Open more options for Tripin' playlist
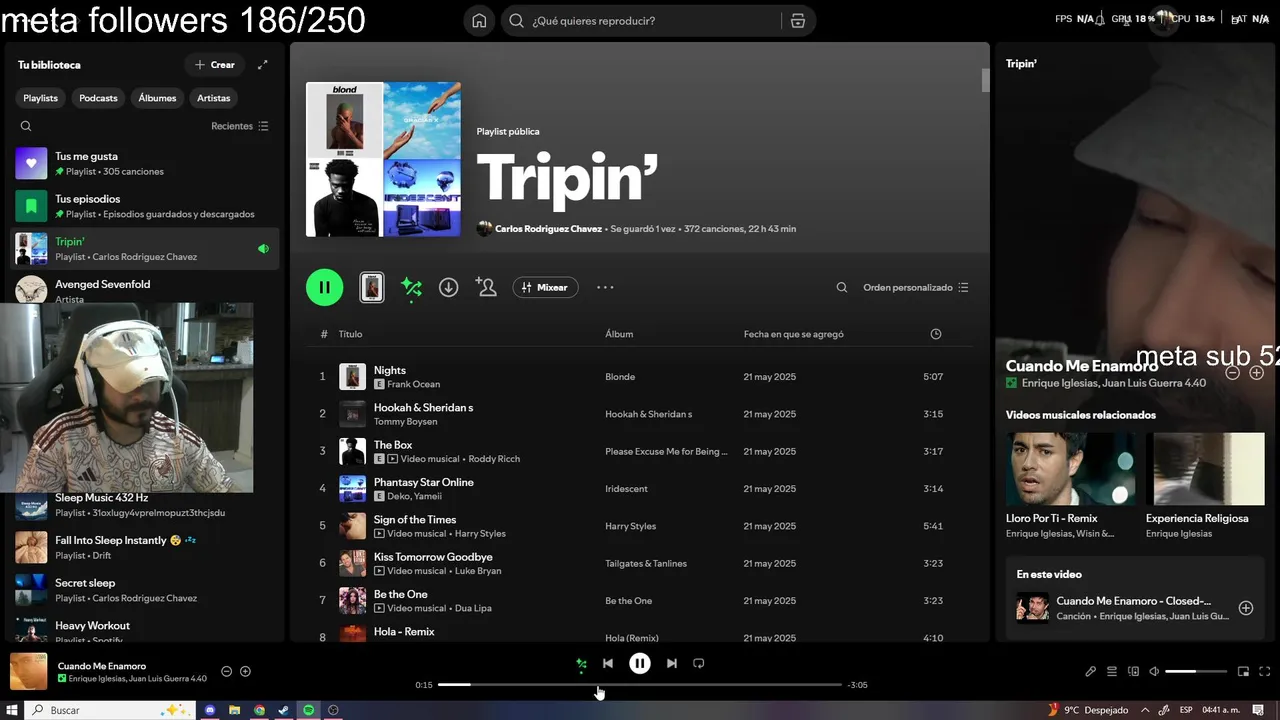 [x=605, y=287]
